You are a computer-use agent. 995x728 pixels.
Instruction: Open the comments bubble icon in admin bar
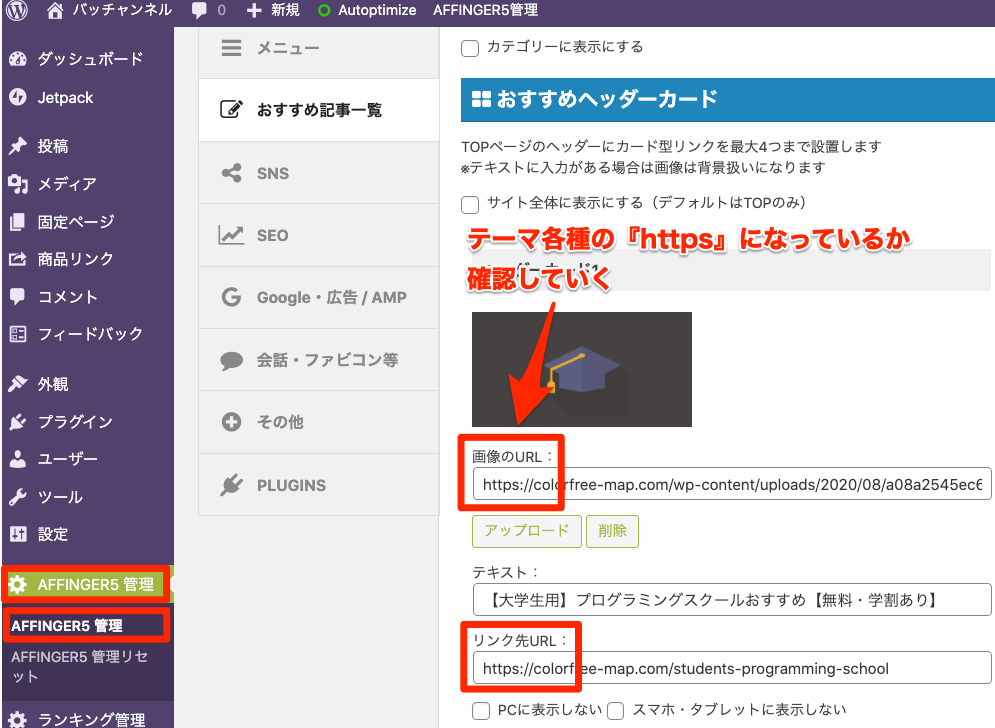click(199, 11)
